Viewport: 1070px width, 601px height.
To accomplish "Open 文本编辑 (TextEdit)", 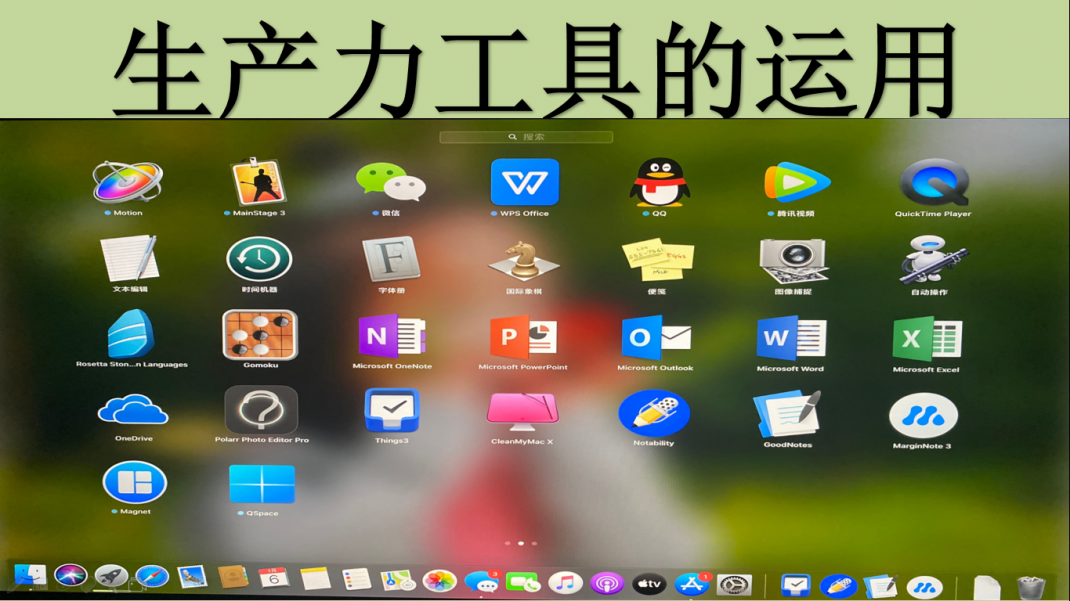I will (x=130, y=259).
